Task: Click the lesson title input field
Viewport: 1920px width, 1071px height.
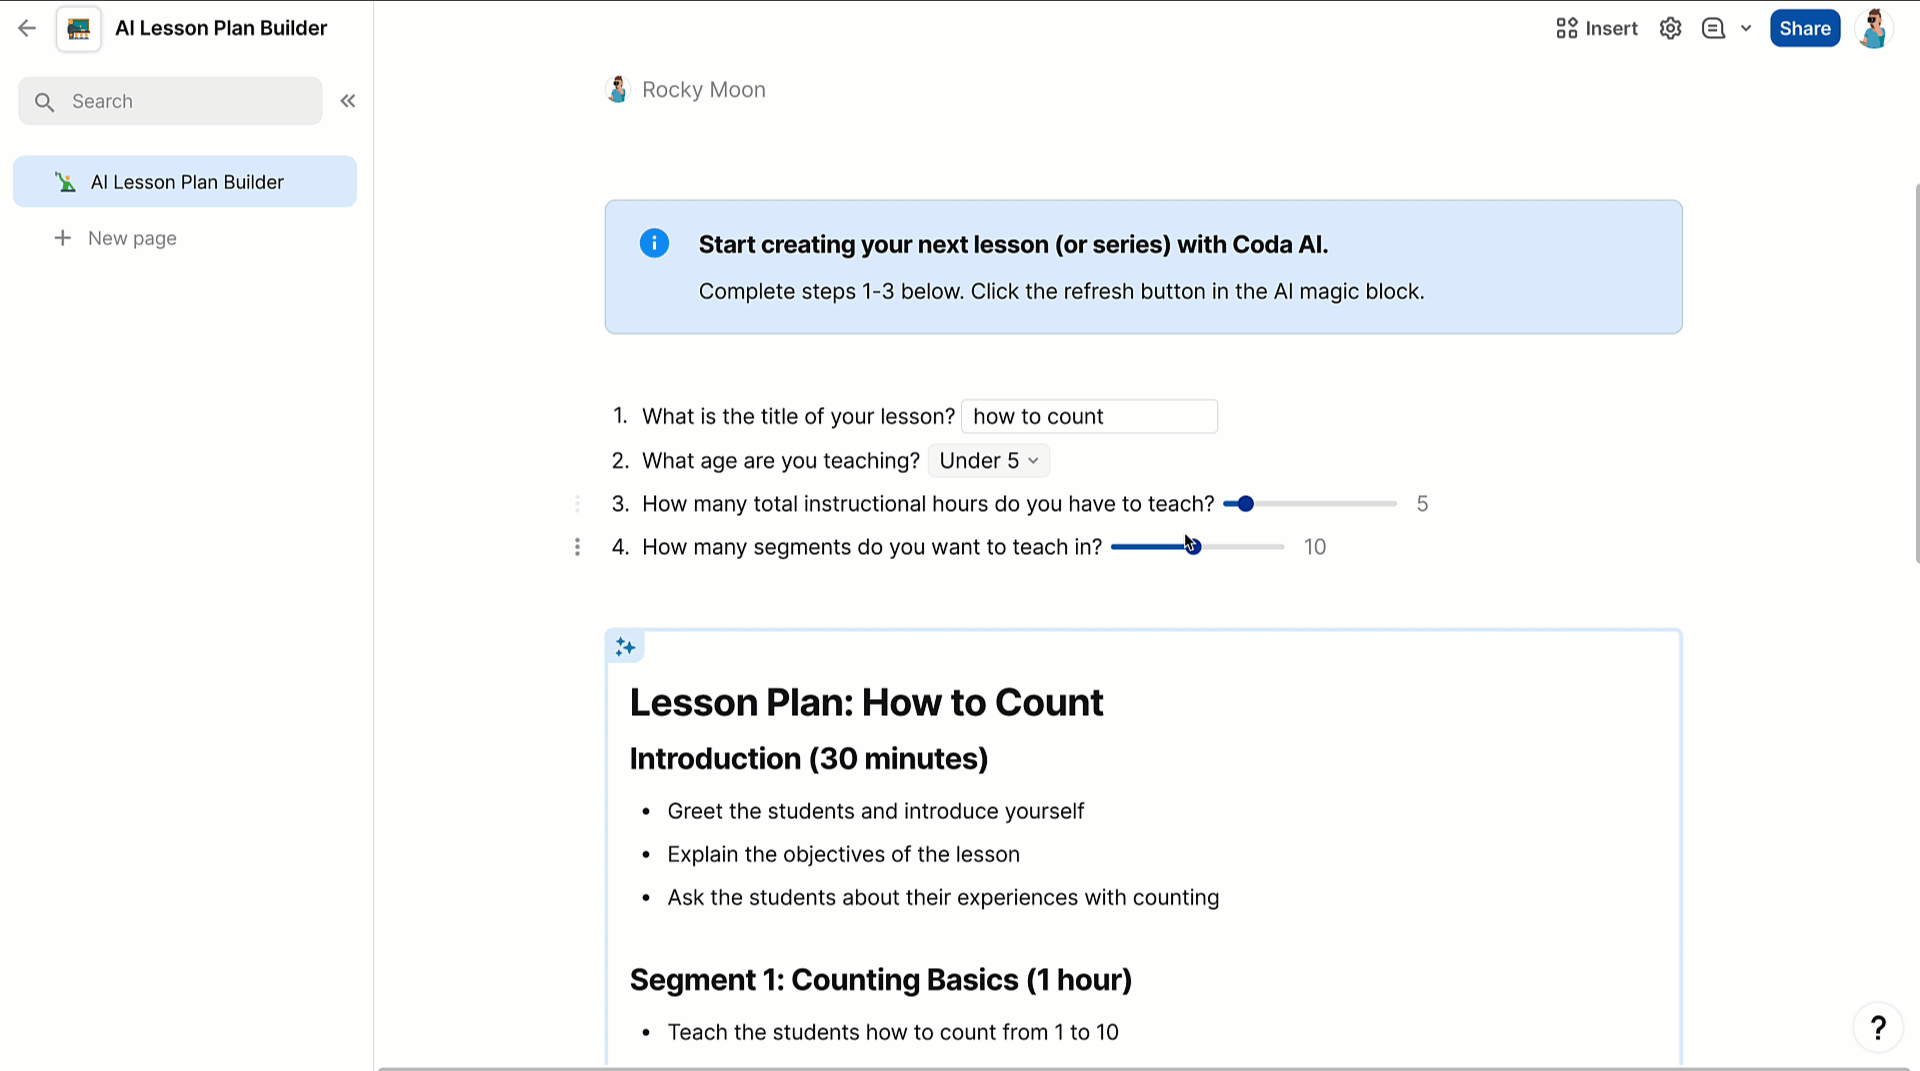Action: pos(1089,416)
